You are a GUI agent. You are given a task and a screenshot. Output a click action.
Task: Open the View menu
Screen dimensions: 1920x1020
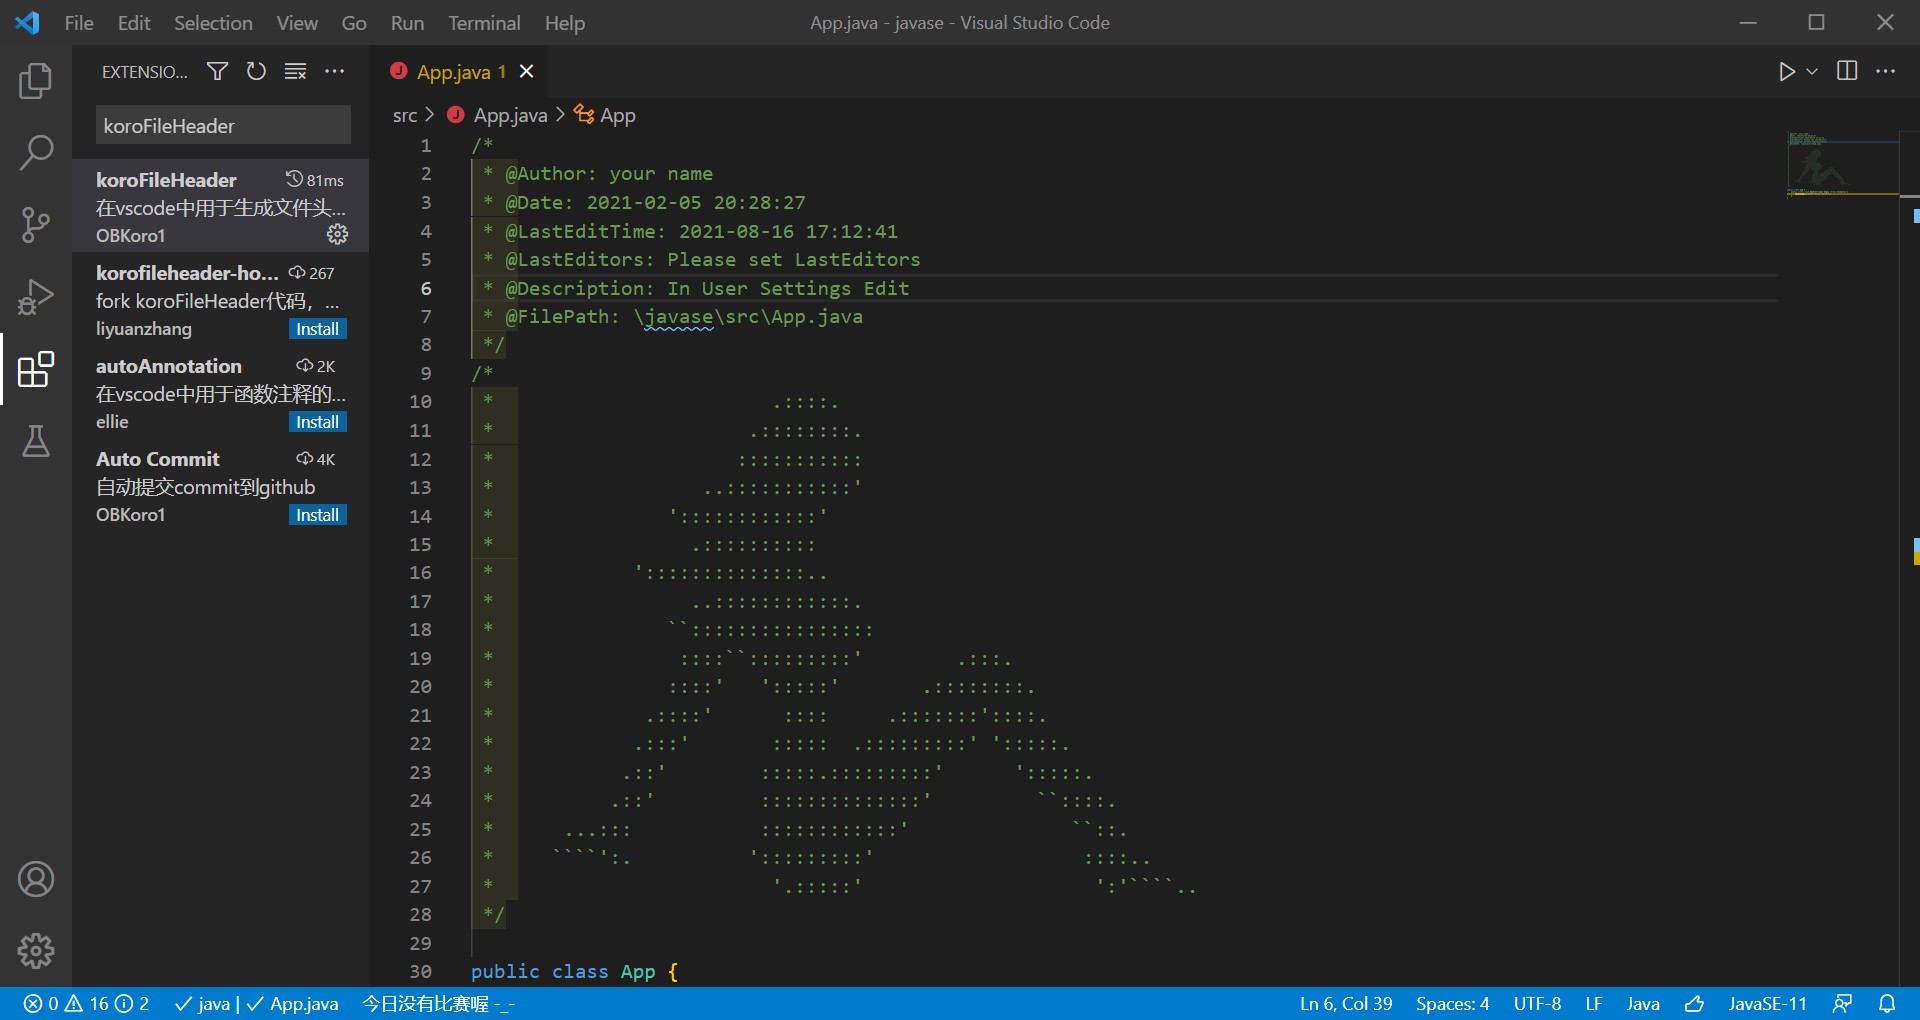(297, 23)
